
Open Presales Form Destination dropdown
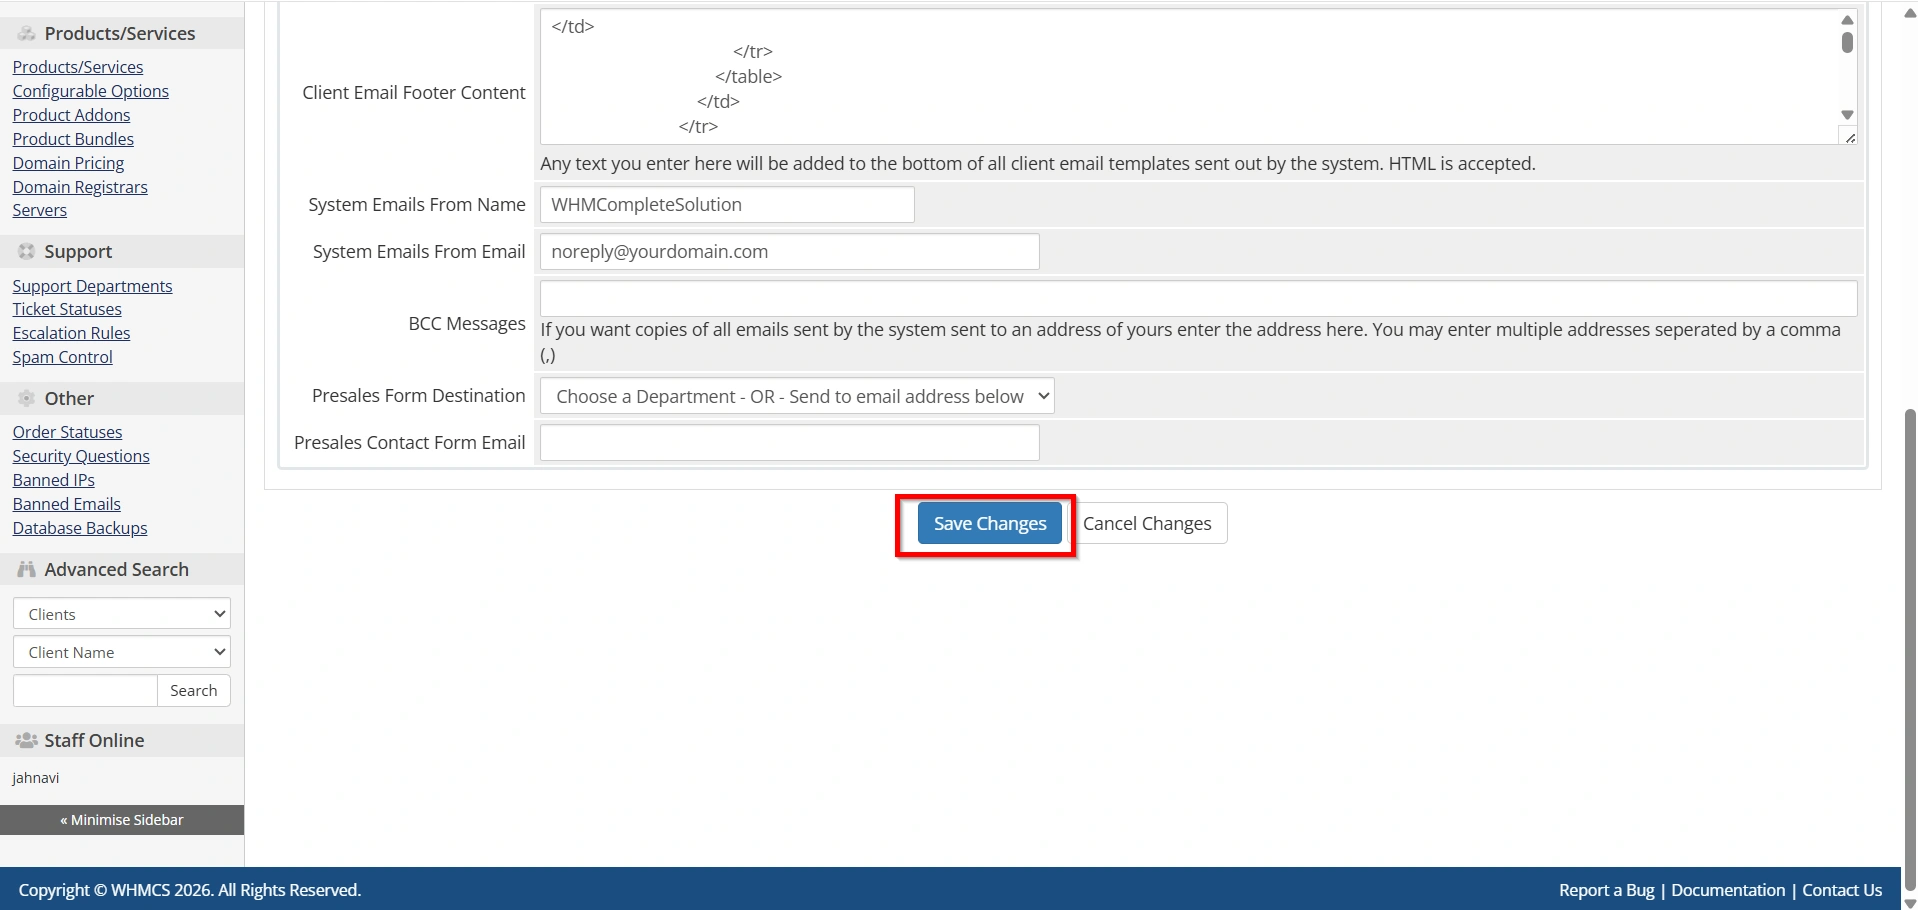(x=797, y=396)
